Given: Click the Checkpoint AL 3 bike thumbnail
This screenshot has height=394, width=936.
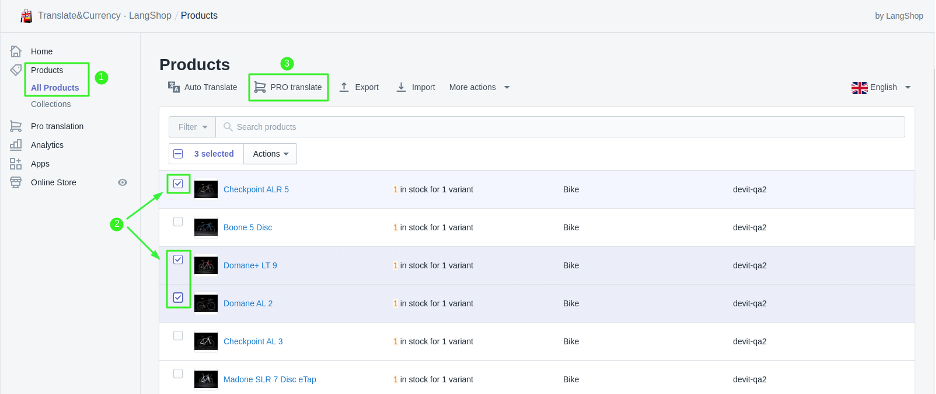Looking at the screenshot, I should click(x=206, y=341).
